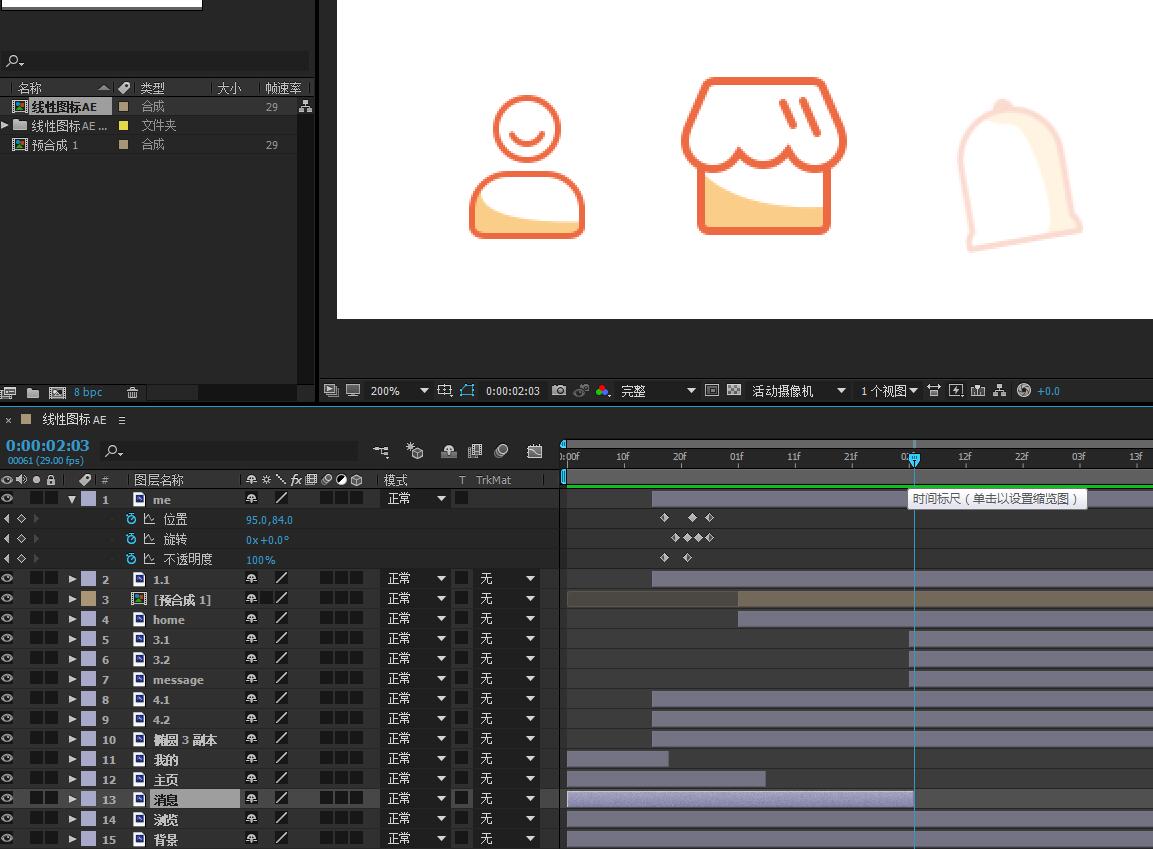Open the Graph Editor in the timeline

[535, 452]
